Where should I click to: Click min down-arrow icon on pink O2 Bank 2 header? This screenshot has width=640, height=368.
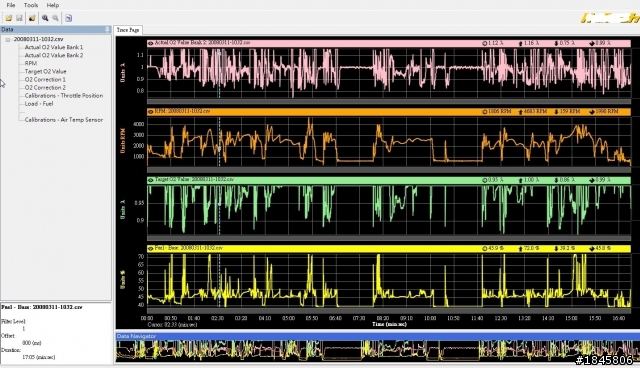[556, 43]
